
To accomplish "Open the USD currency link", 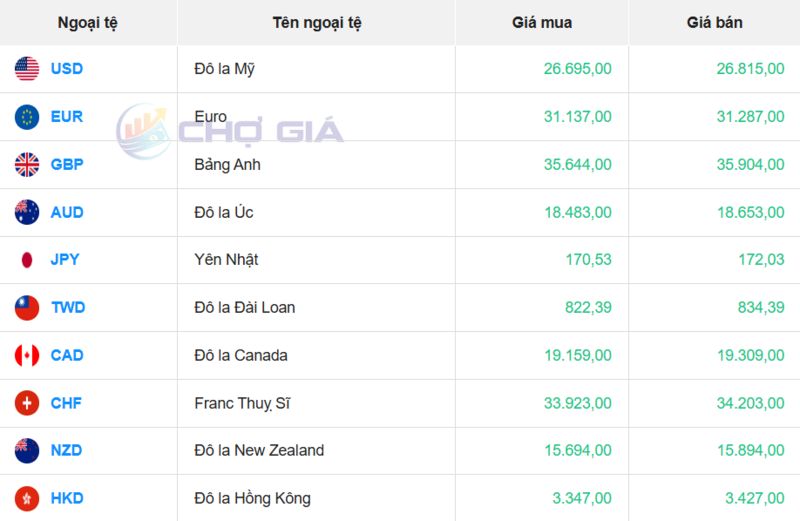I will (x=67, y=69).
